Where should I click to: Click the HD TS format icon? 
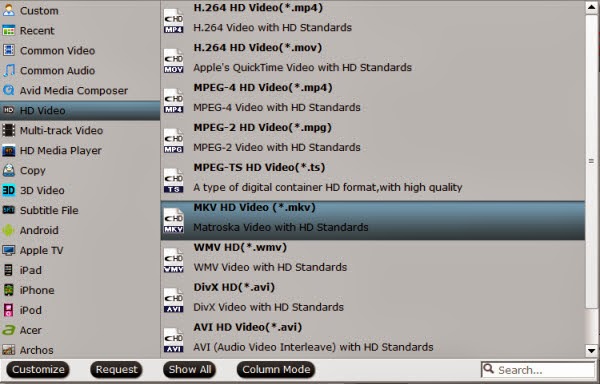174,181
